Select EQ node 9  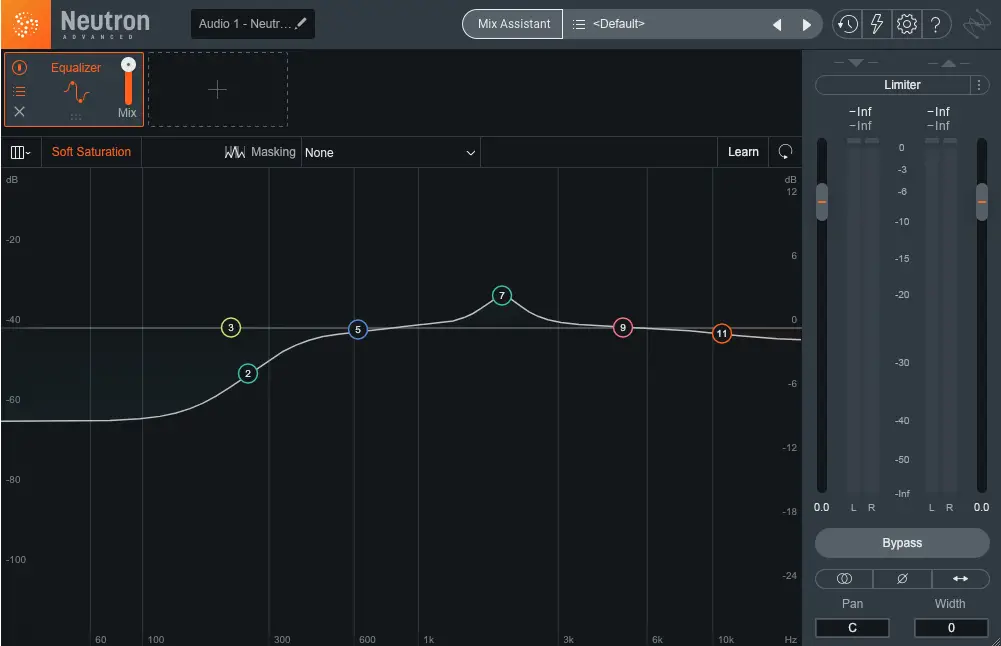622,327
